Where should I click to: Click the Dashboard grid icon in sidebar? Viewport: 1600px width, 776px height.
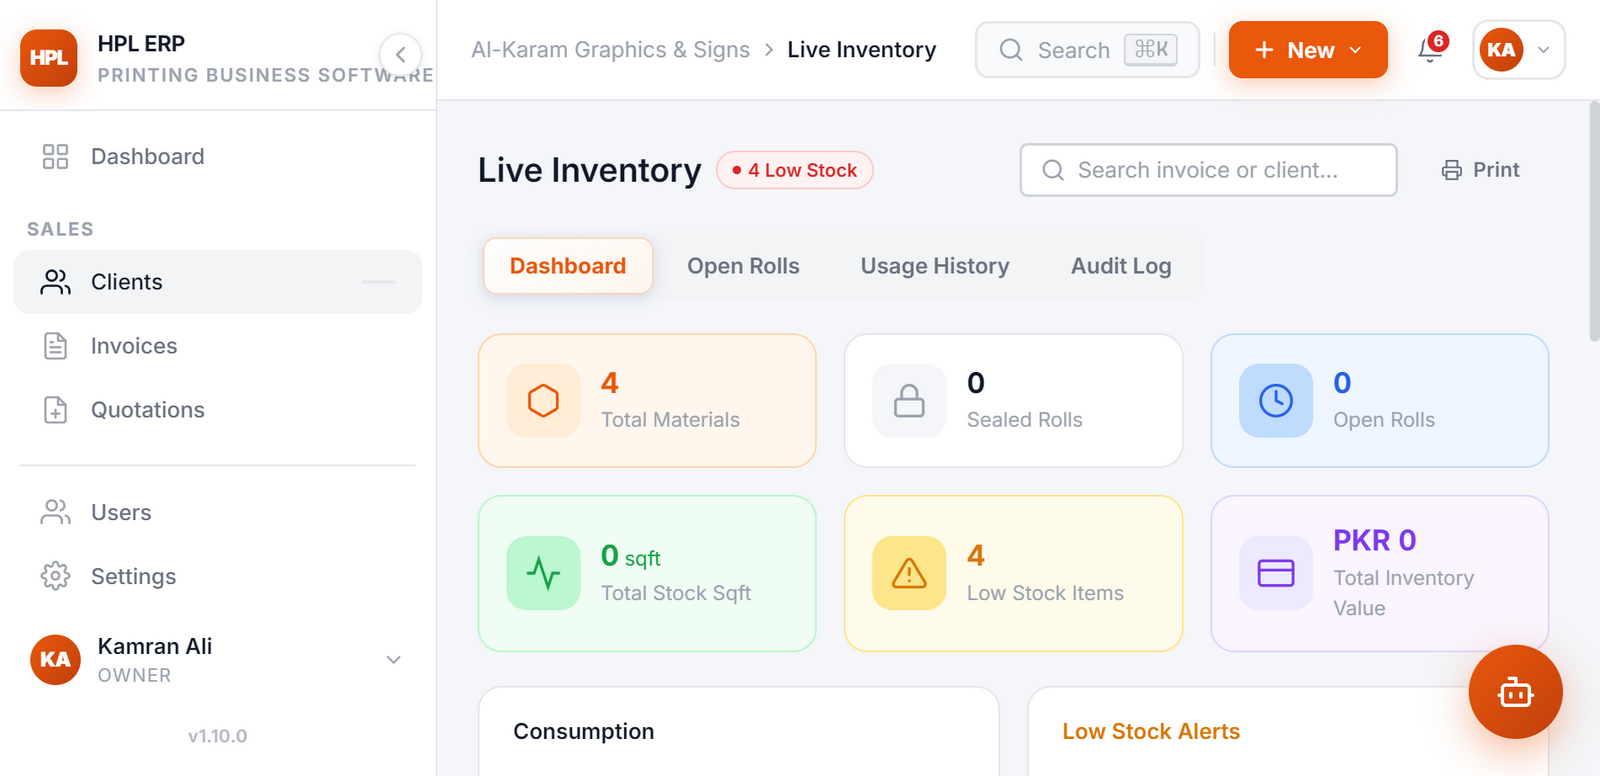click(x=55, y=157)
